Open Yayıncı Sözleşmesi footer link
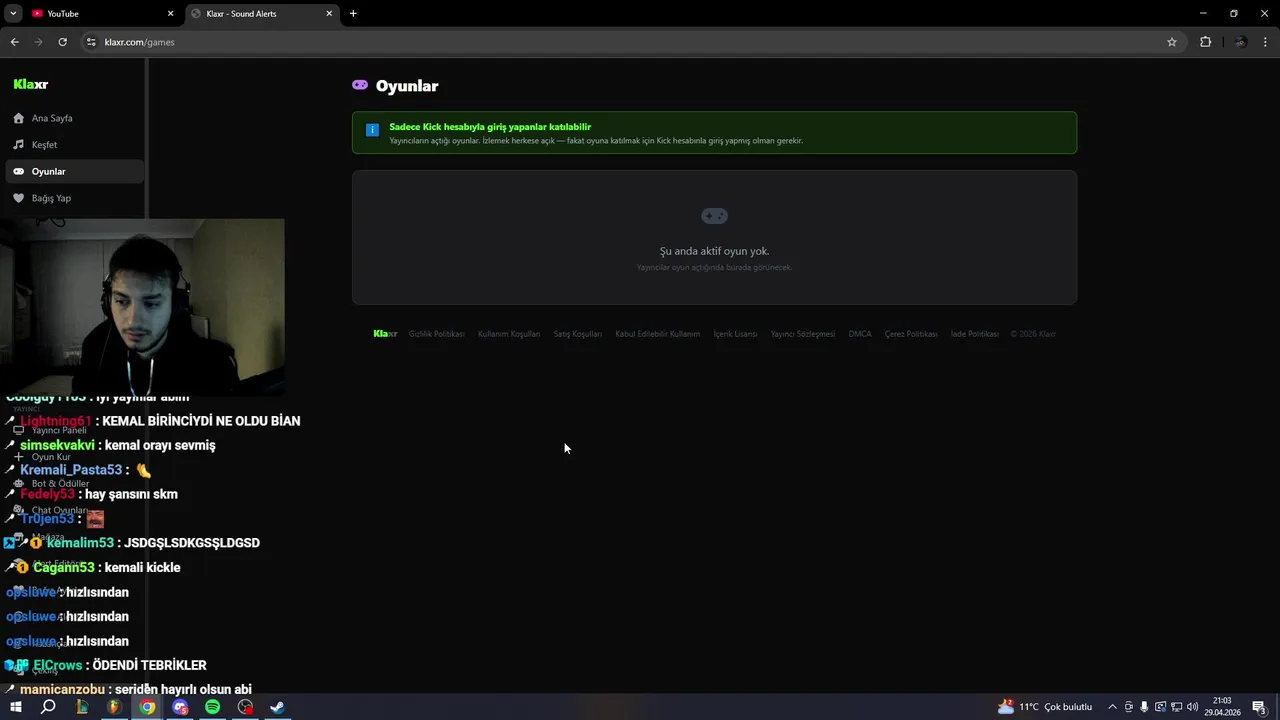The image size is (1280, 720). pyautogui.click(x=803, y=334)
